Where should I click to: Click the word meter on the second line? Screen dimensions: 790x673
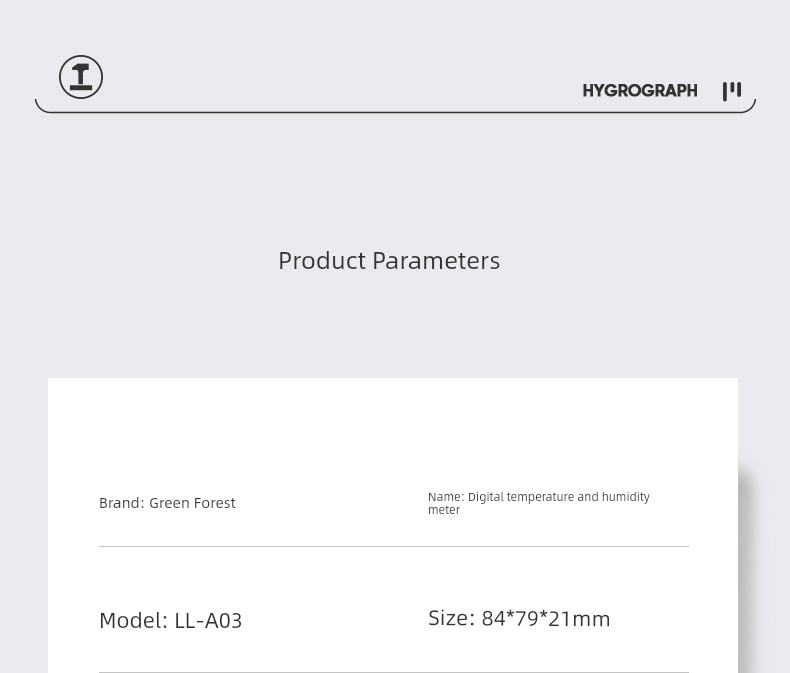pyautogui.click(x=444, y=510)
